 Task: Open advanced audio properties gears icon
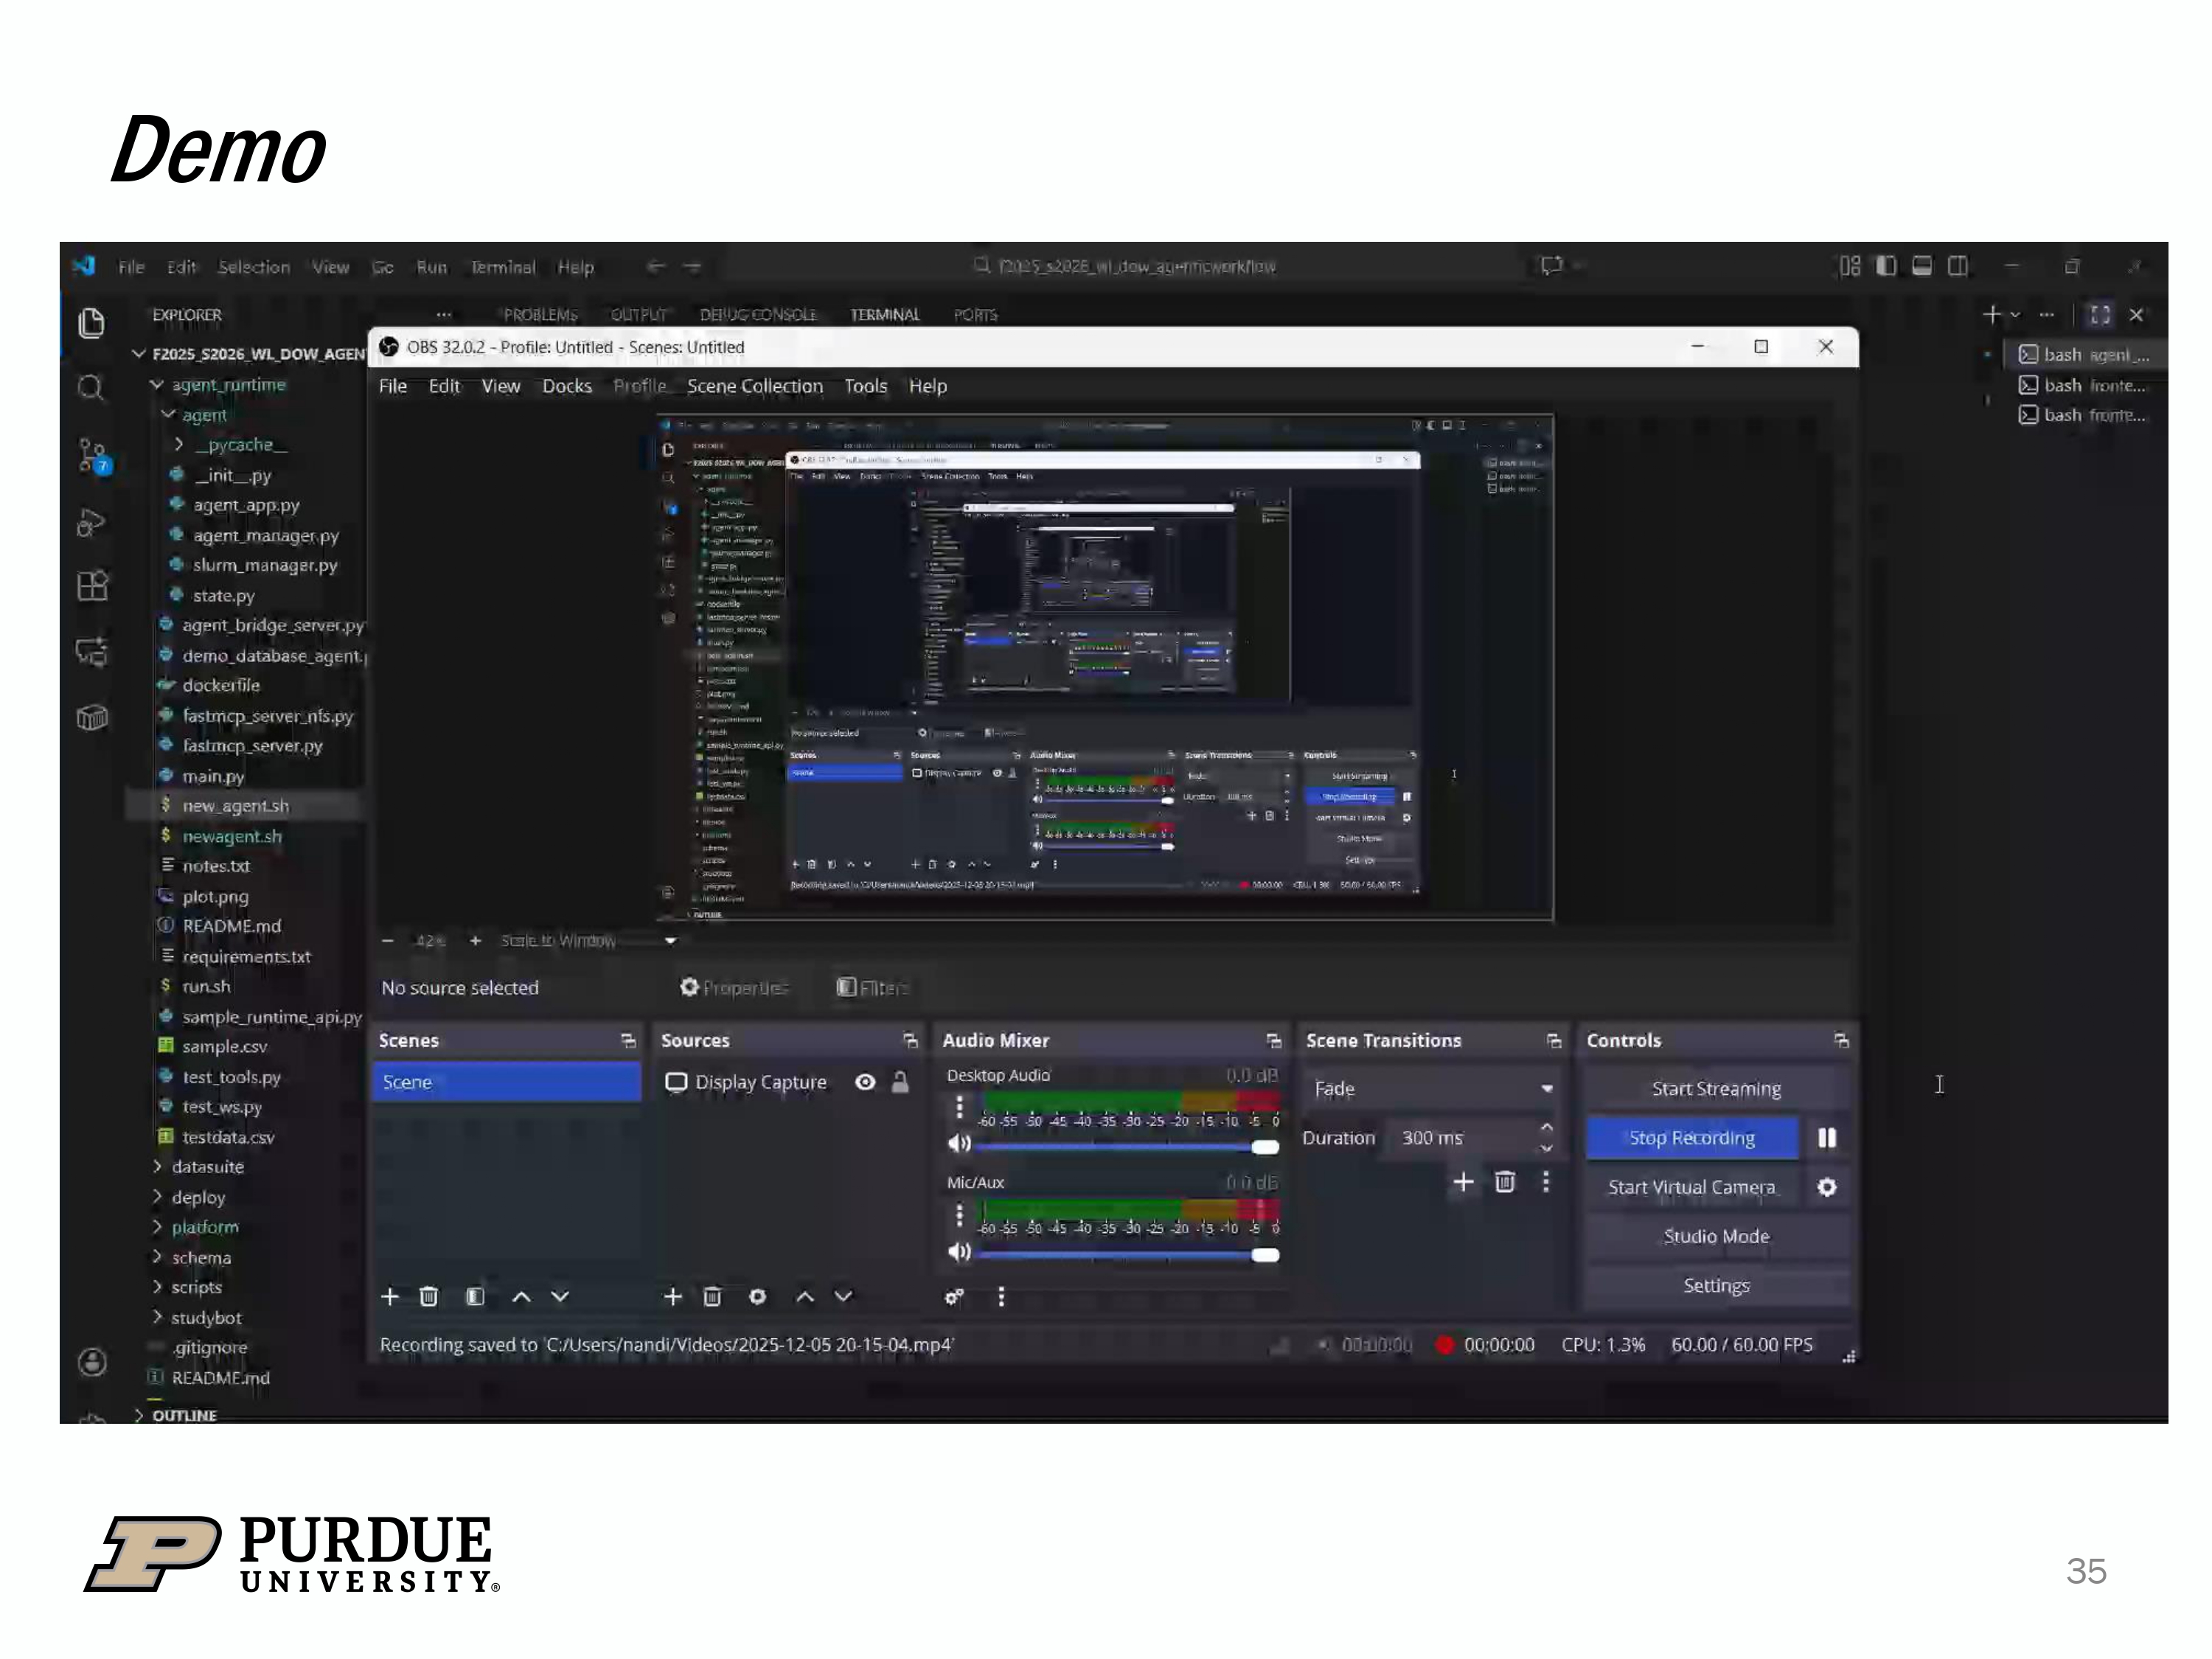pyautogui.click(x=954, y=1297)
